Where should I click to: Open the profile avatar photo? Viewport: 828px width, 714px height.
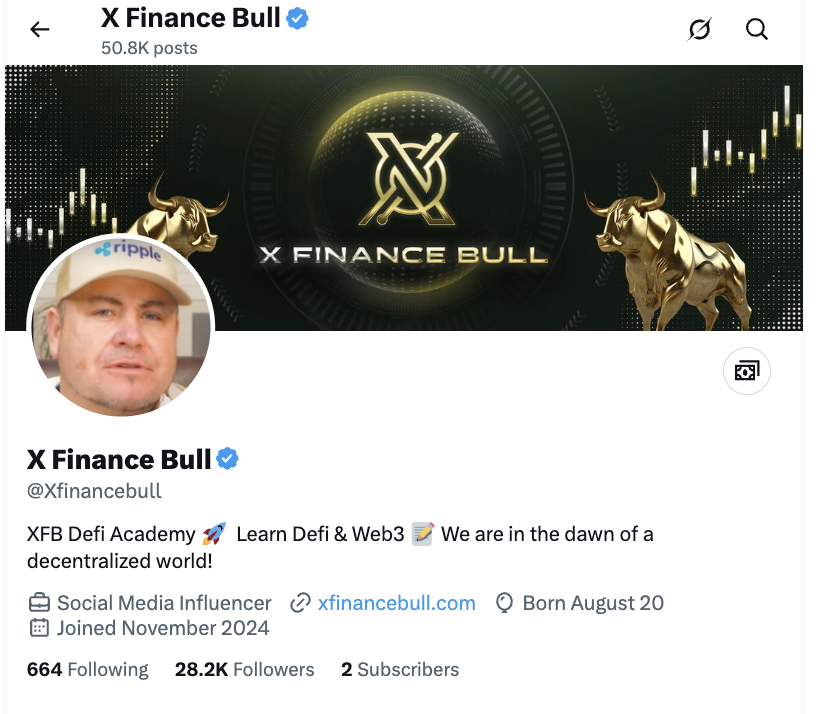(120, 325)
